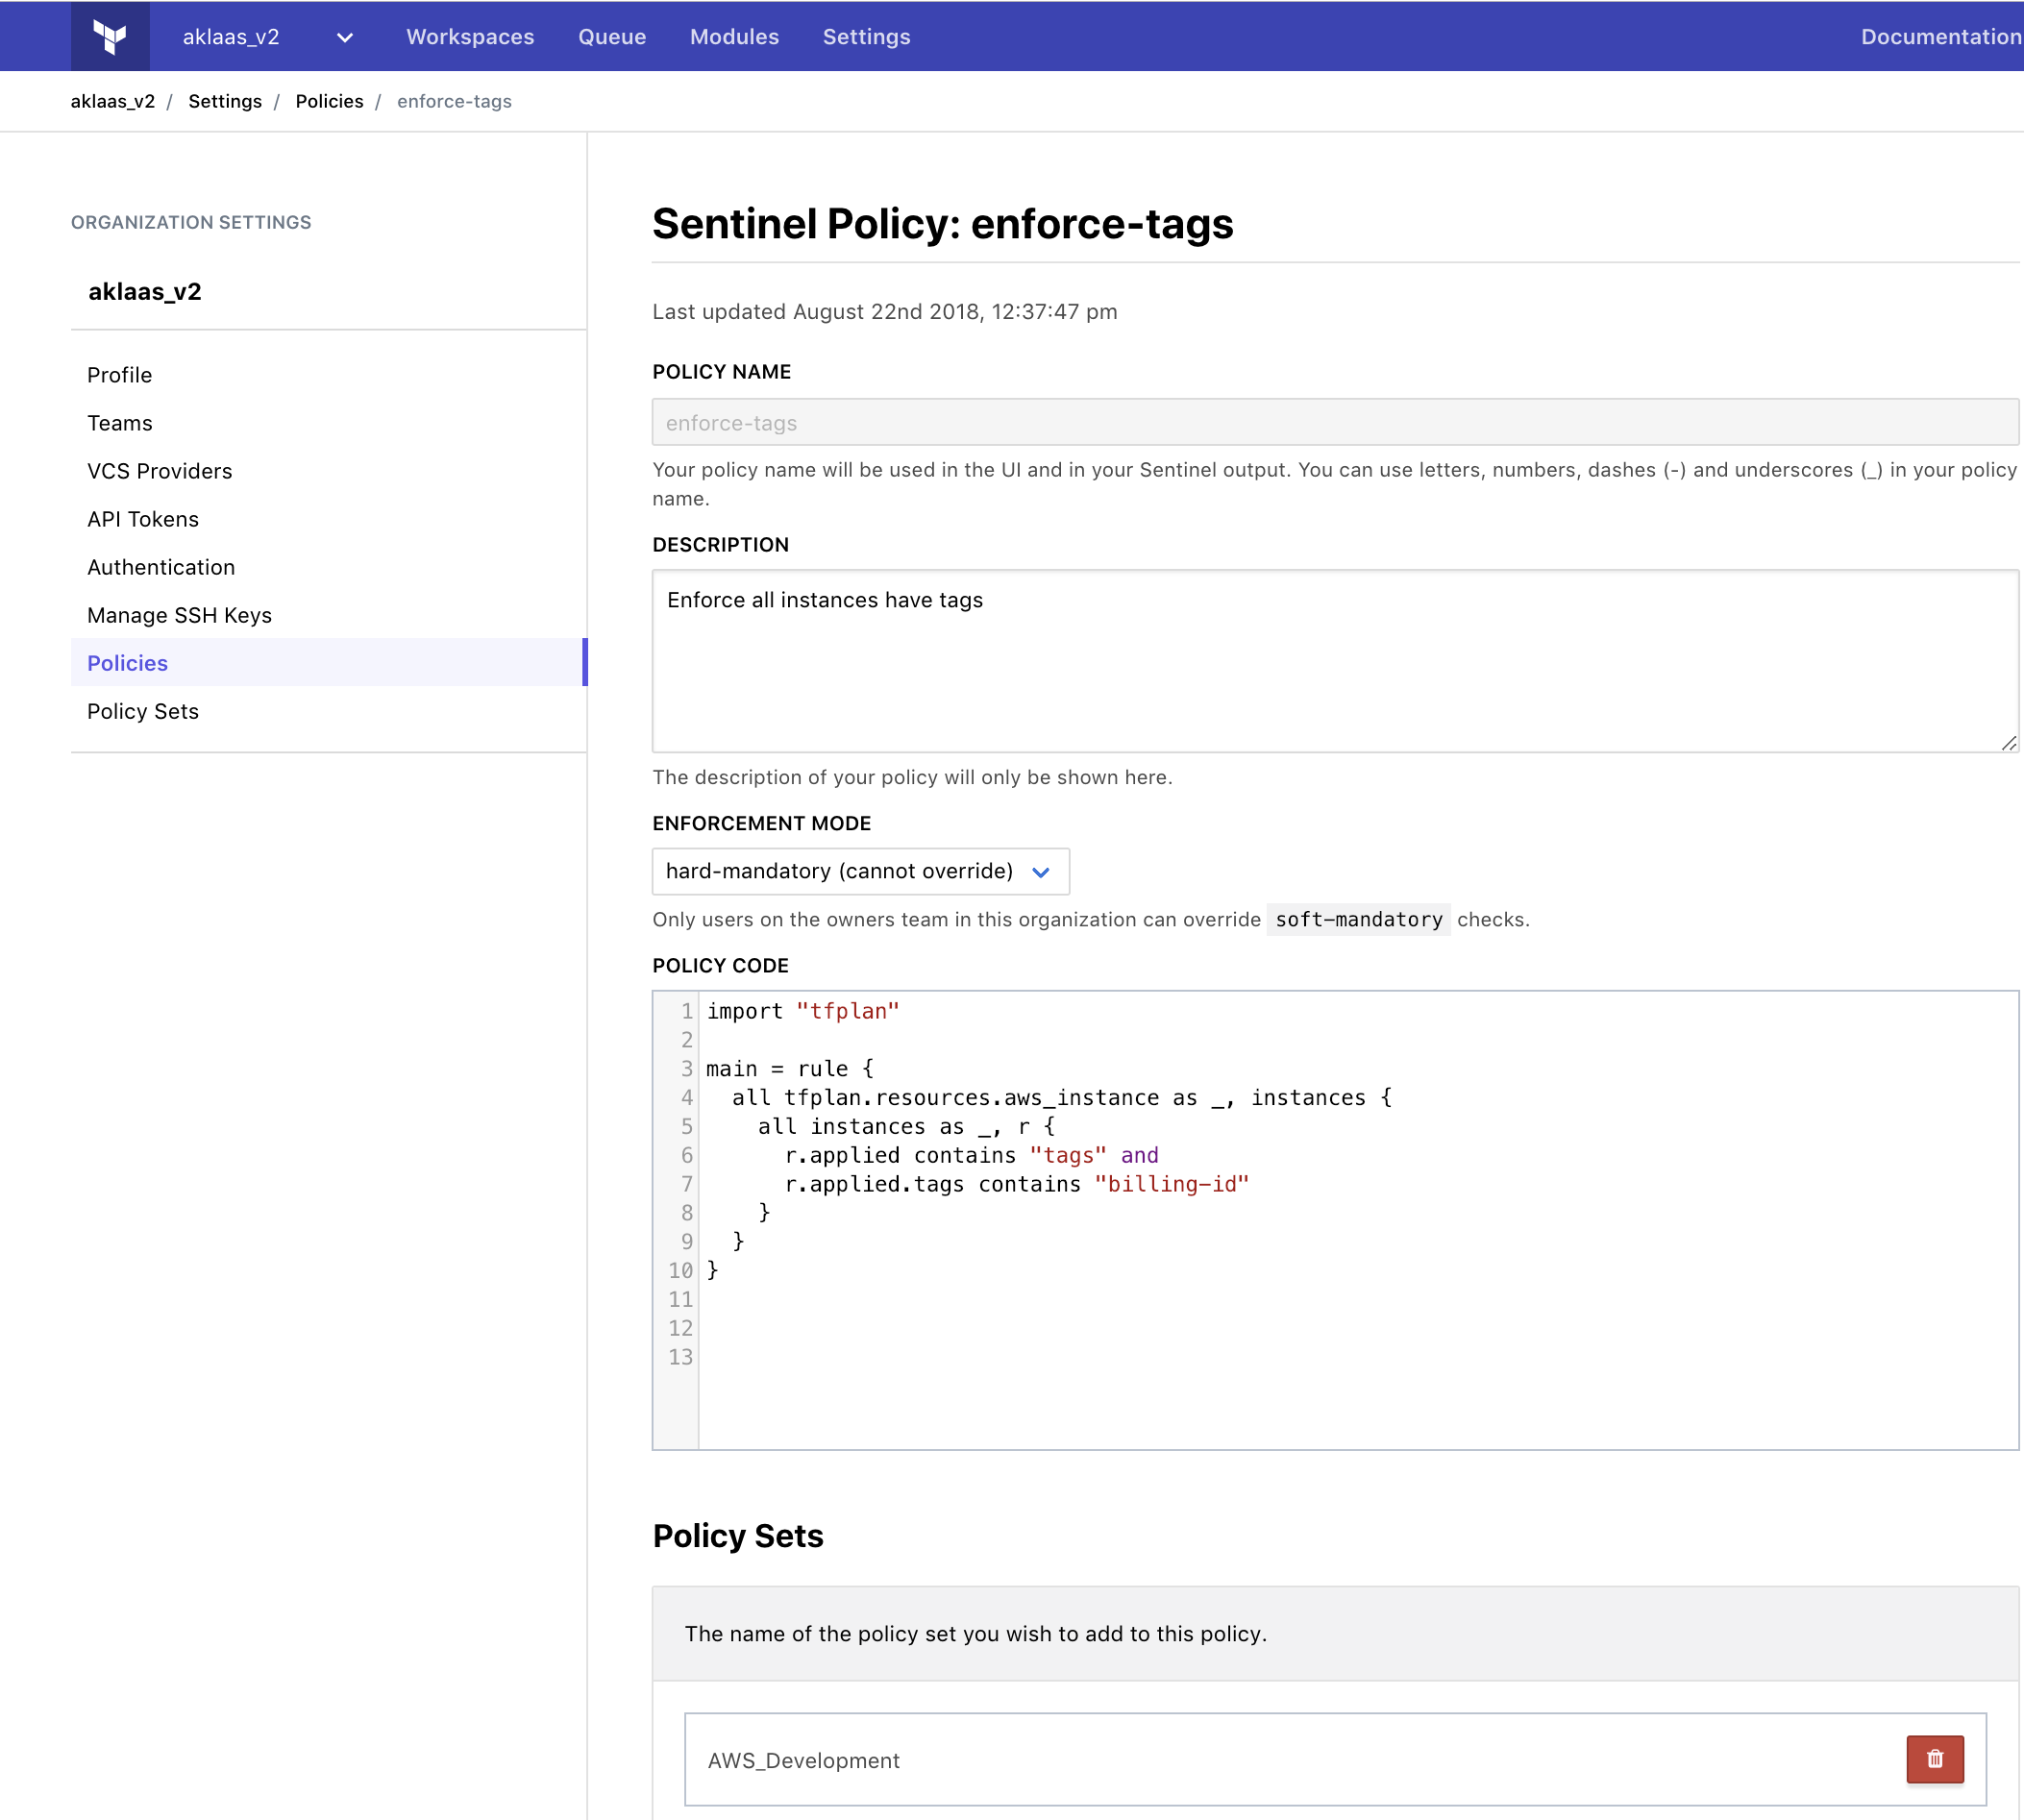This screenshot has width=2024, height=1820.
Task: Open Settings in top navigation
Action: (x=866, y=37)
